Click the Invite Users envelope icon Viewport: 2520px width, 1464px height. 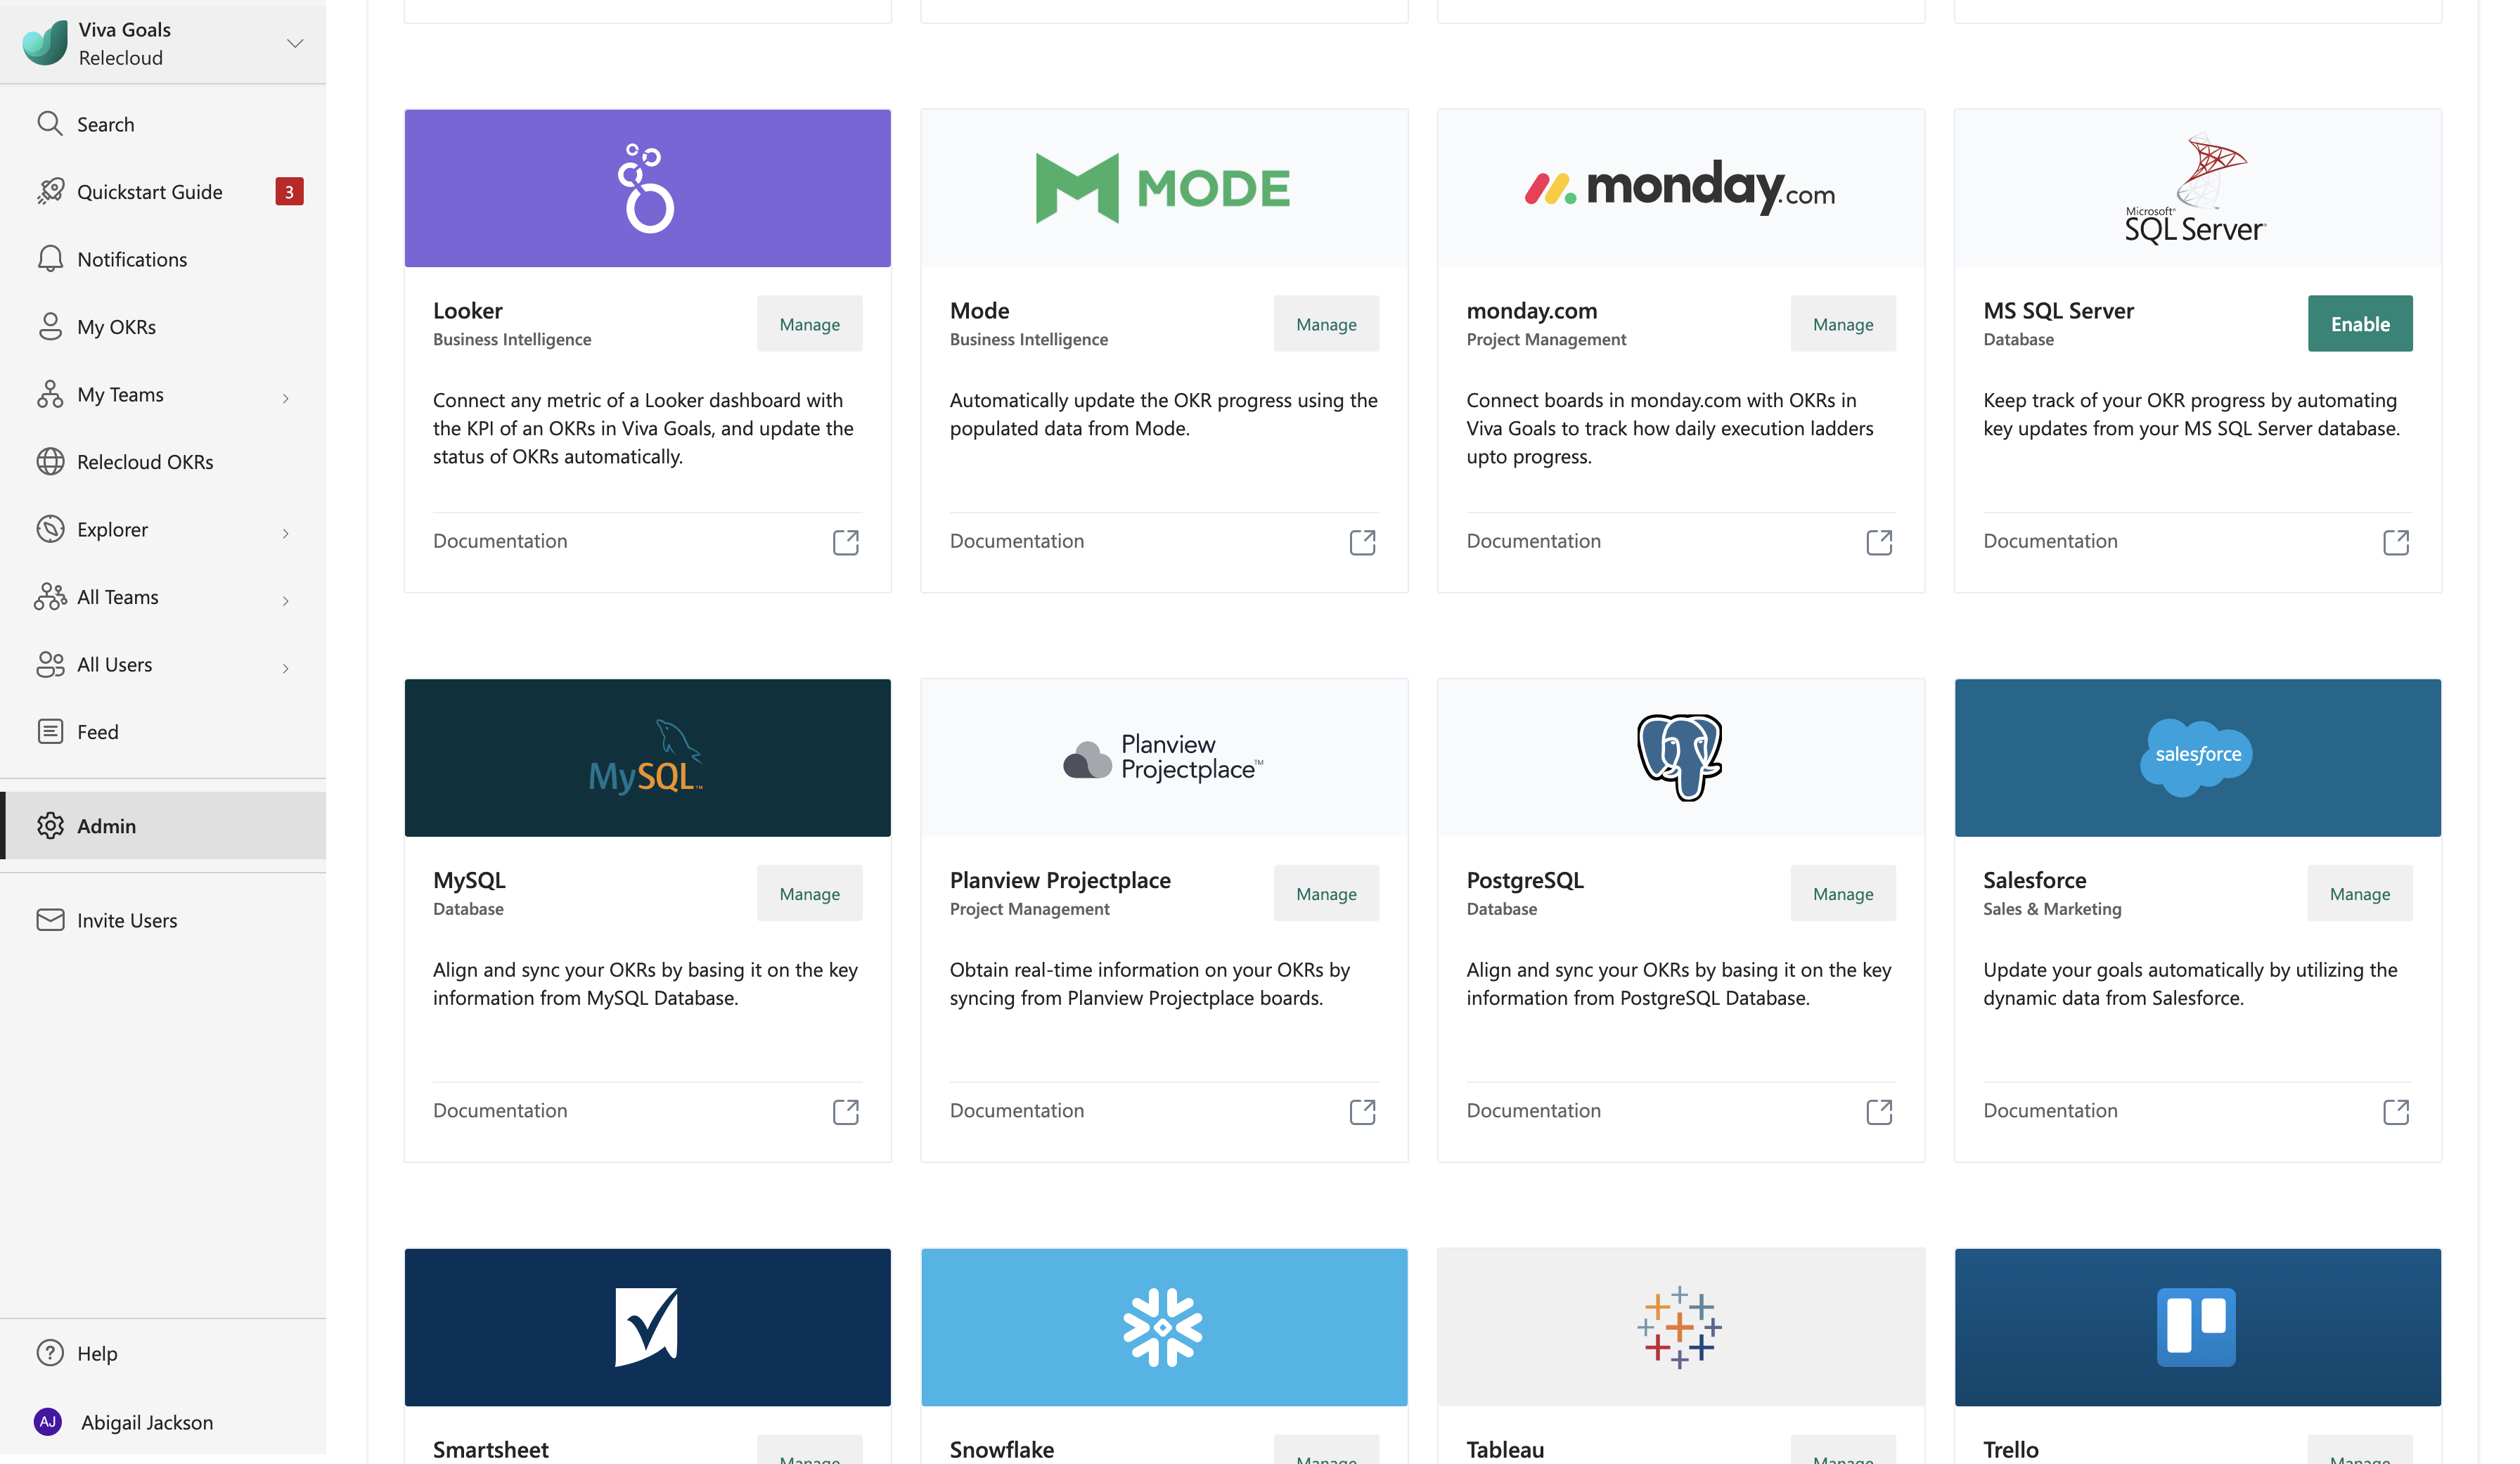50,920
